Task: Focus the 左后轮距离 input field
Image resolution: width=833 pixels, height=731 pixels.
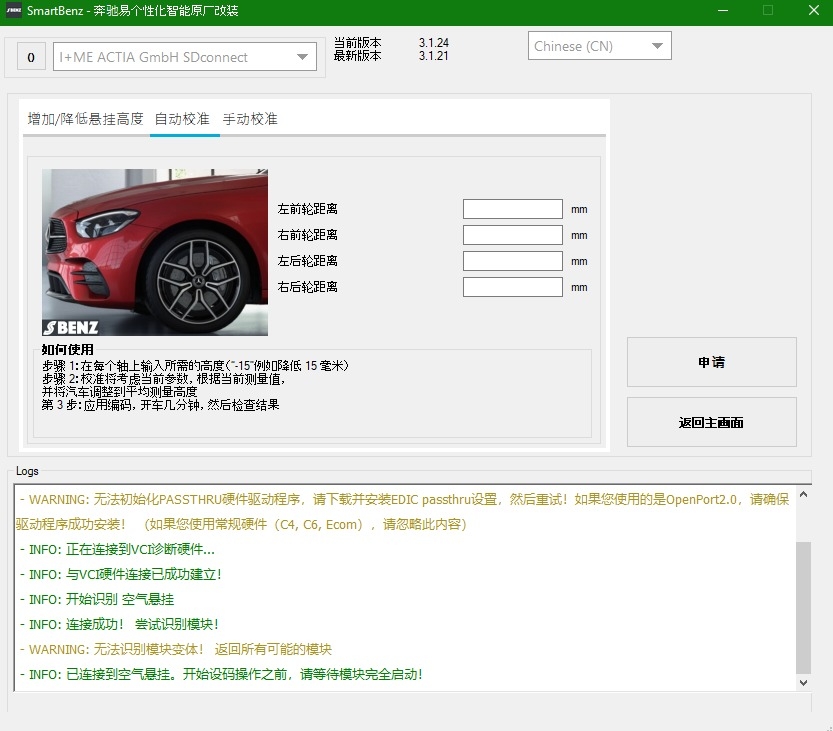Action: point(513,261)
